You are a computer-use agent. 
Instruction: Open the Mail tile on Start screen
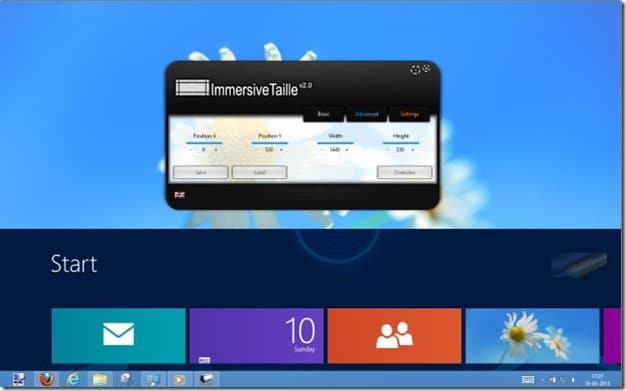(x=119, y=335)
